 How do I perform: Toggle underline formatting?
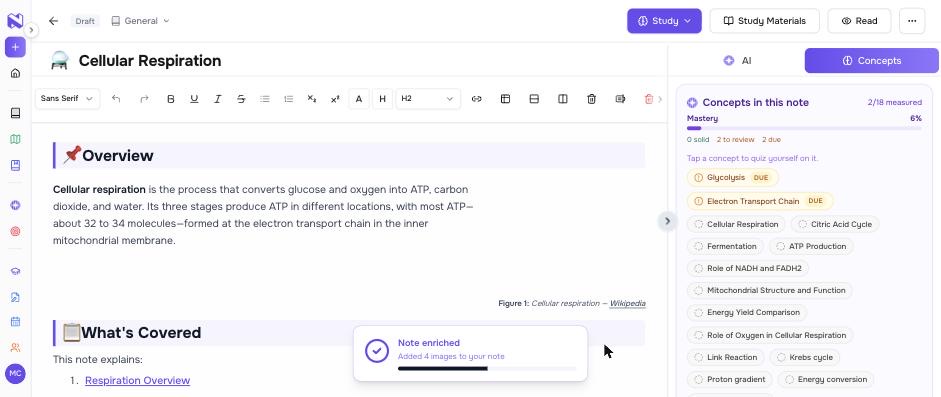point(194,99)
